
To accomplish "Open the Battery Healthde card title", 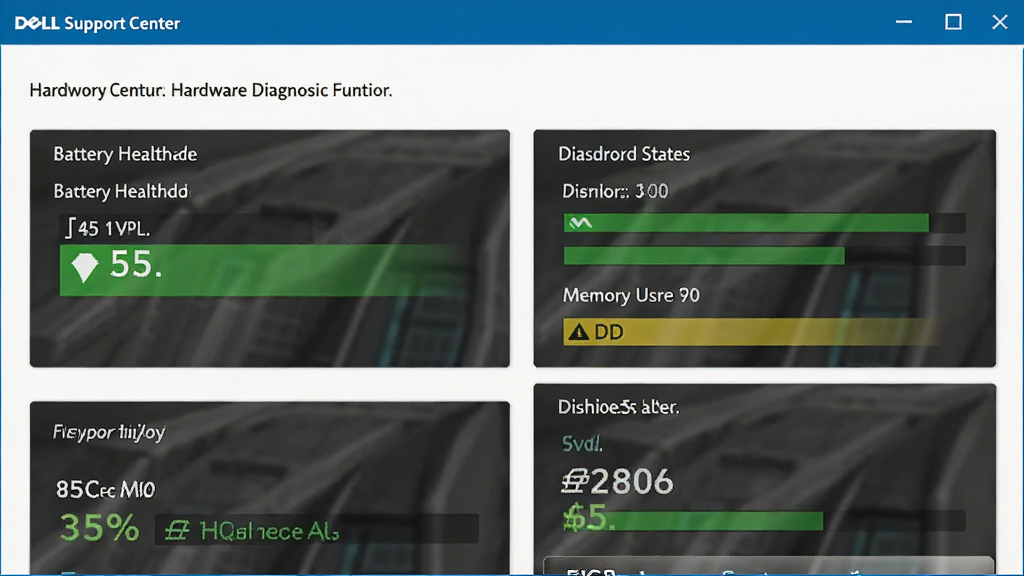I will pyautogui.click(x=125, y=154).
